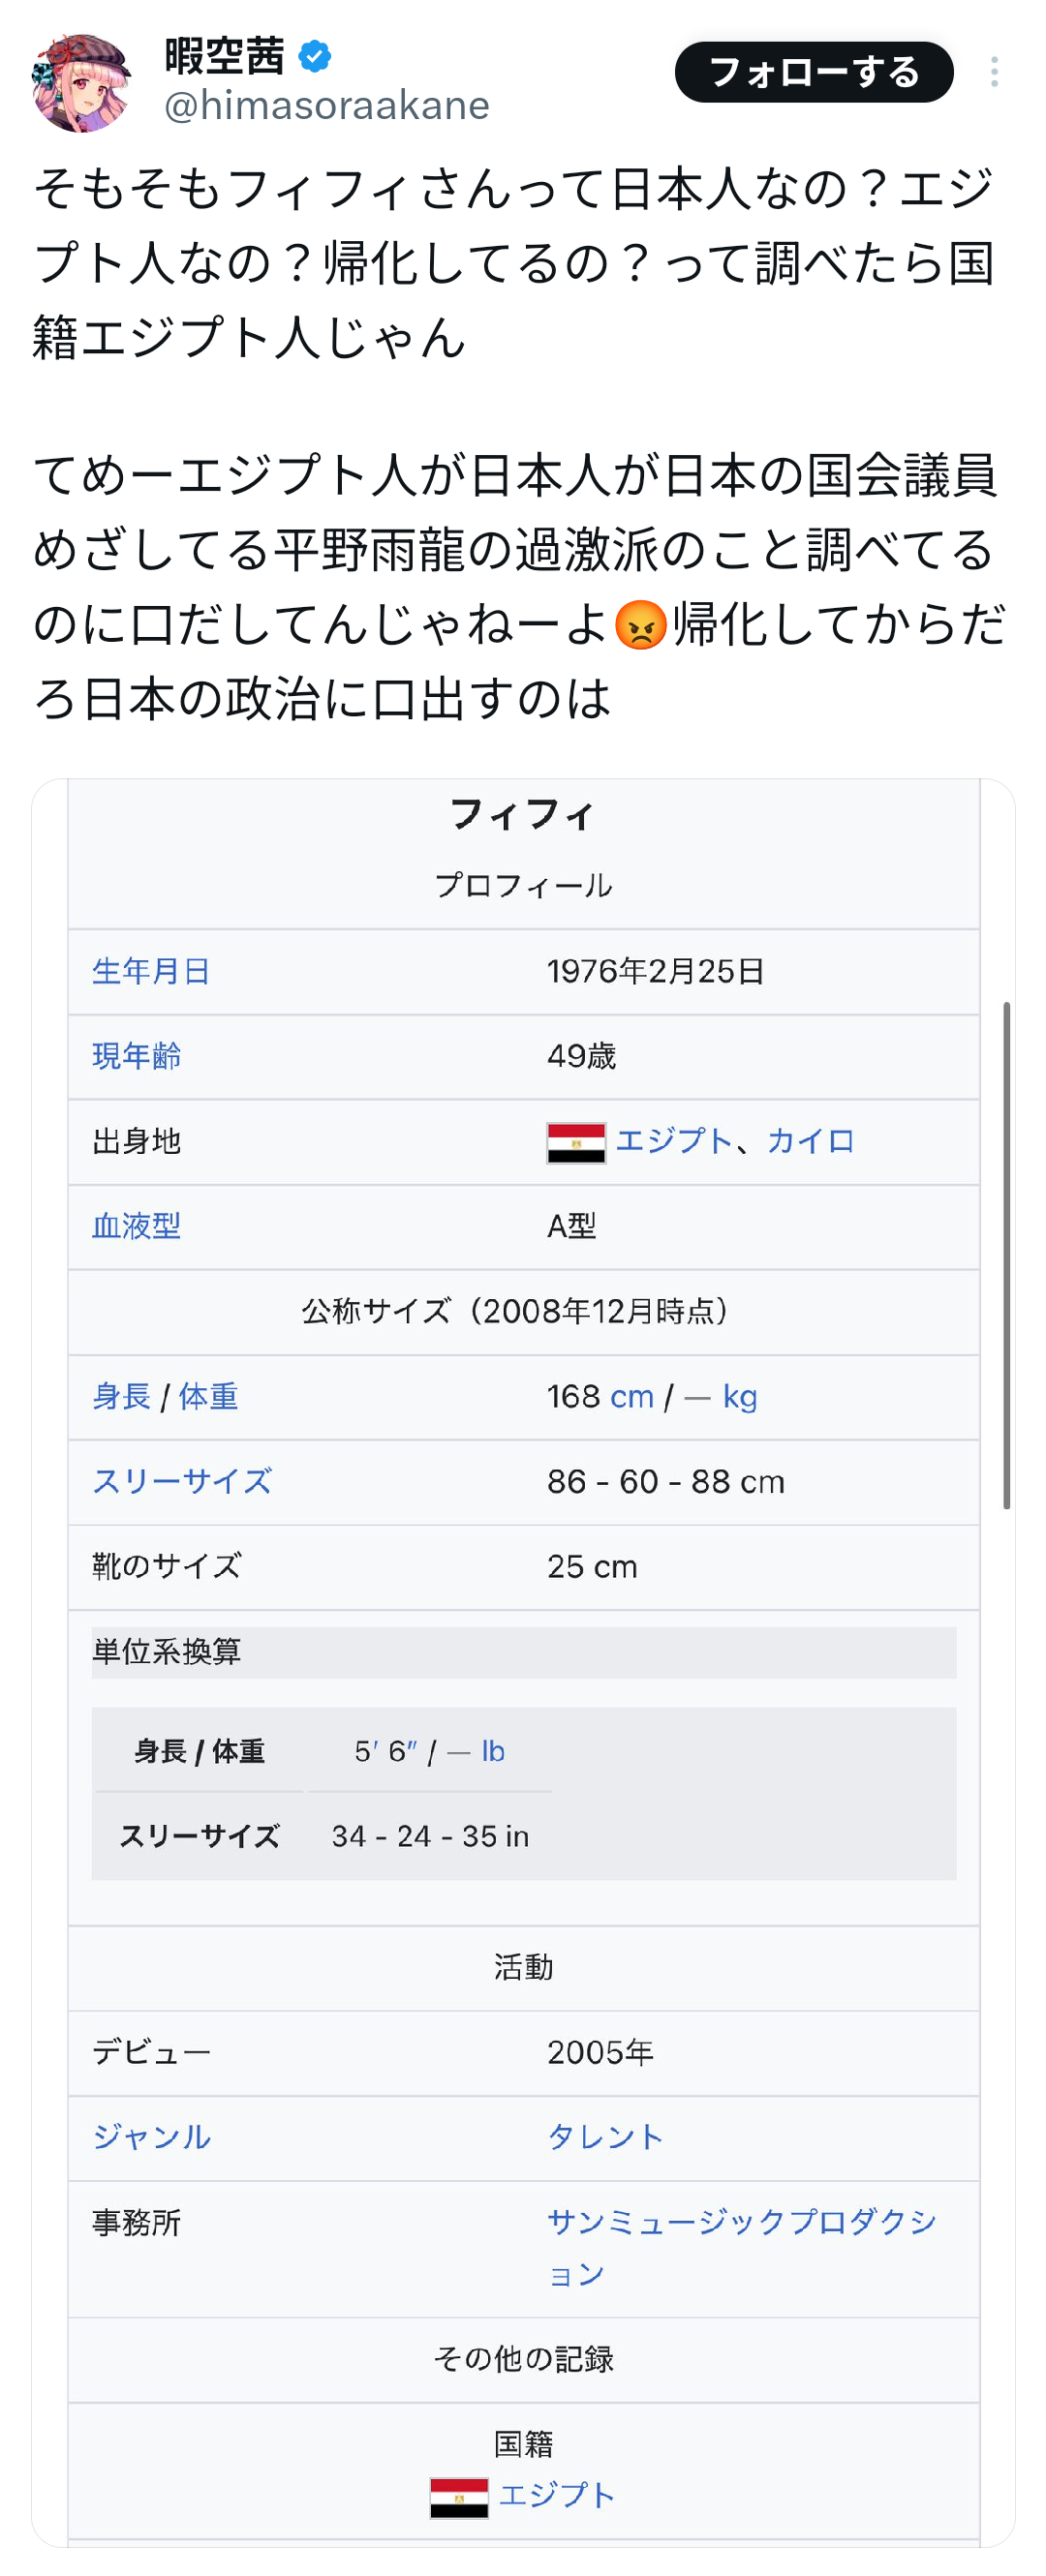Open the 現年齢 link

click(136, 1056)
